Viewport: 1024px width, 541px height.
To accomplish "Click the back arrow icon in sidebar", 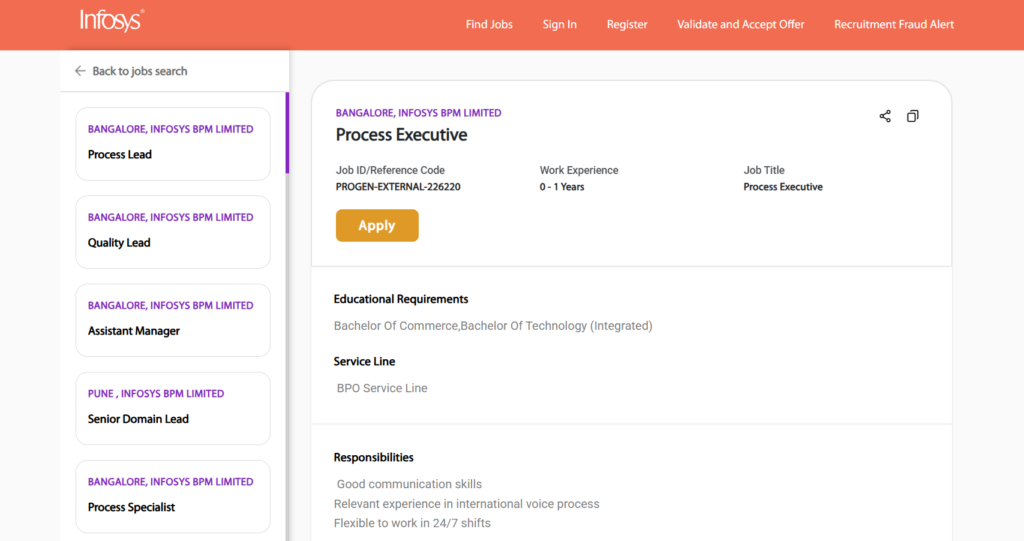I will 80,71.
